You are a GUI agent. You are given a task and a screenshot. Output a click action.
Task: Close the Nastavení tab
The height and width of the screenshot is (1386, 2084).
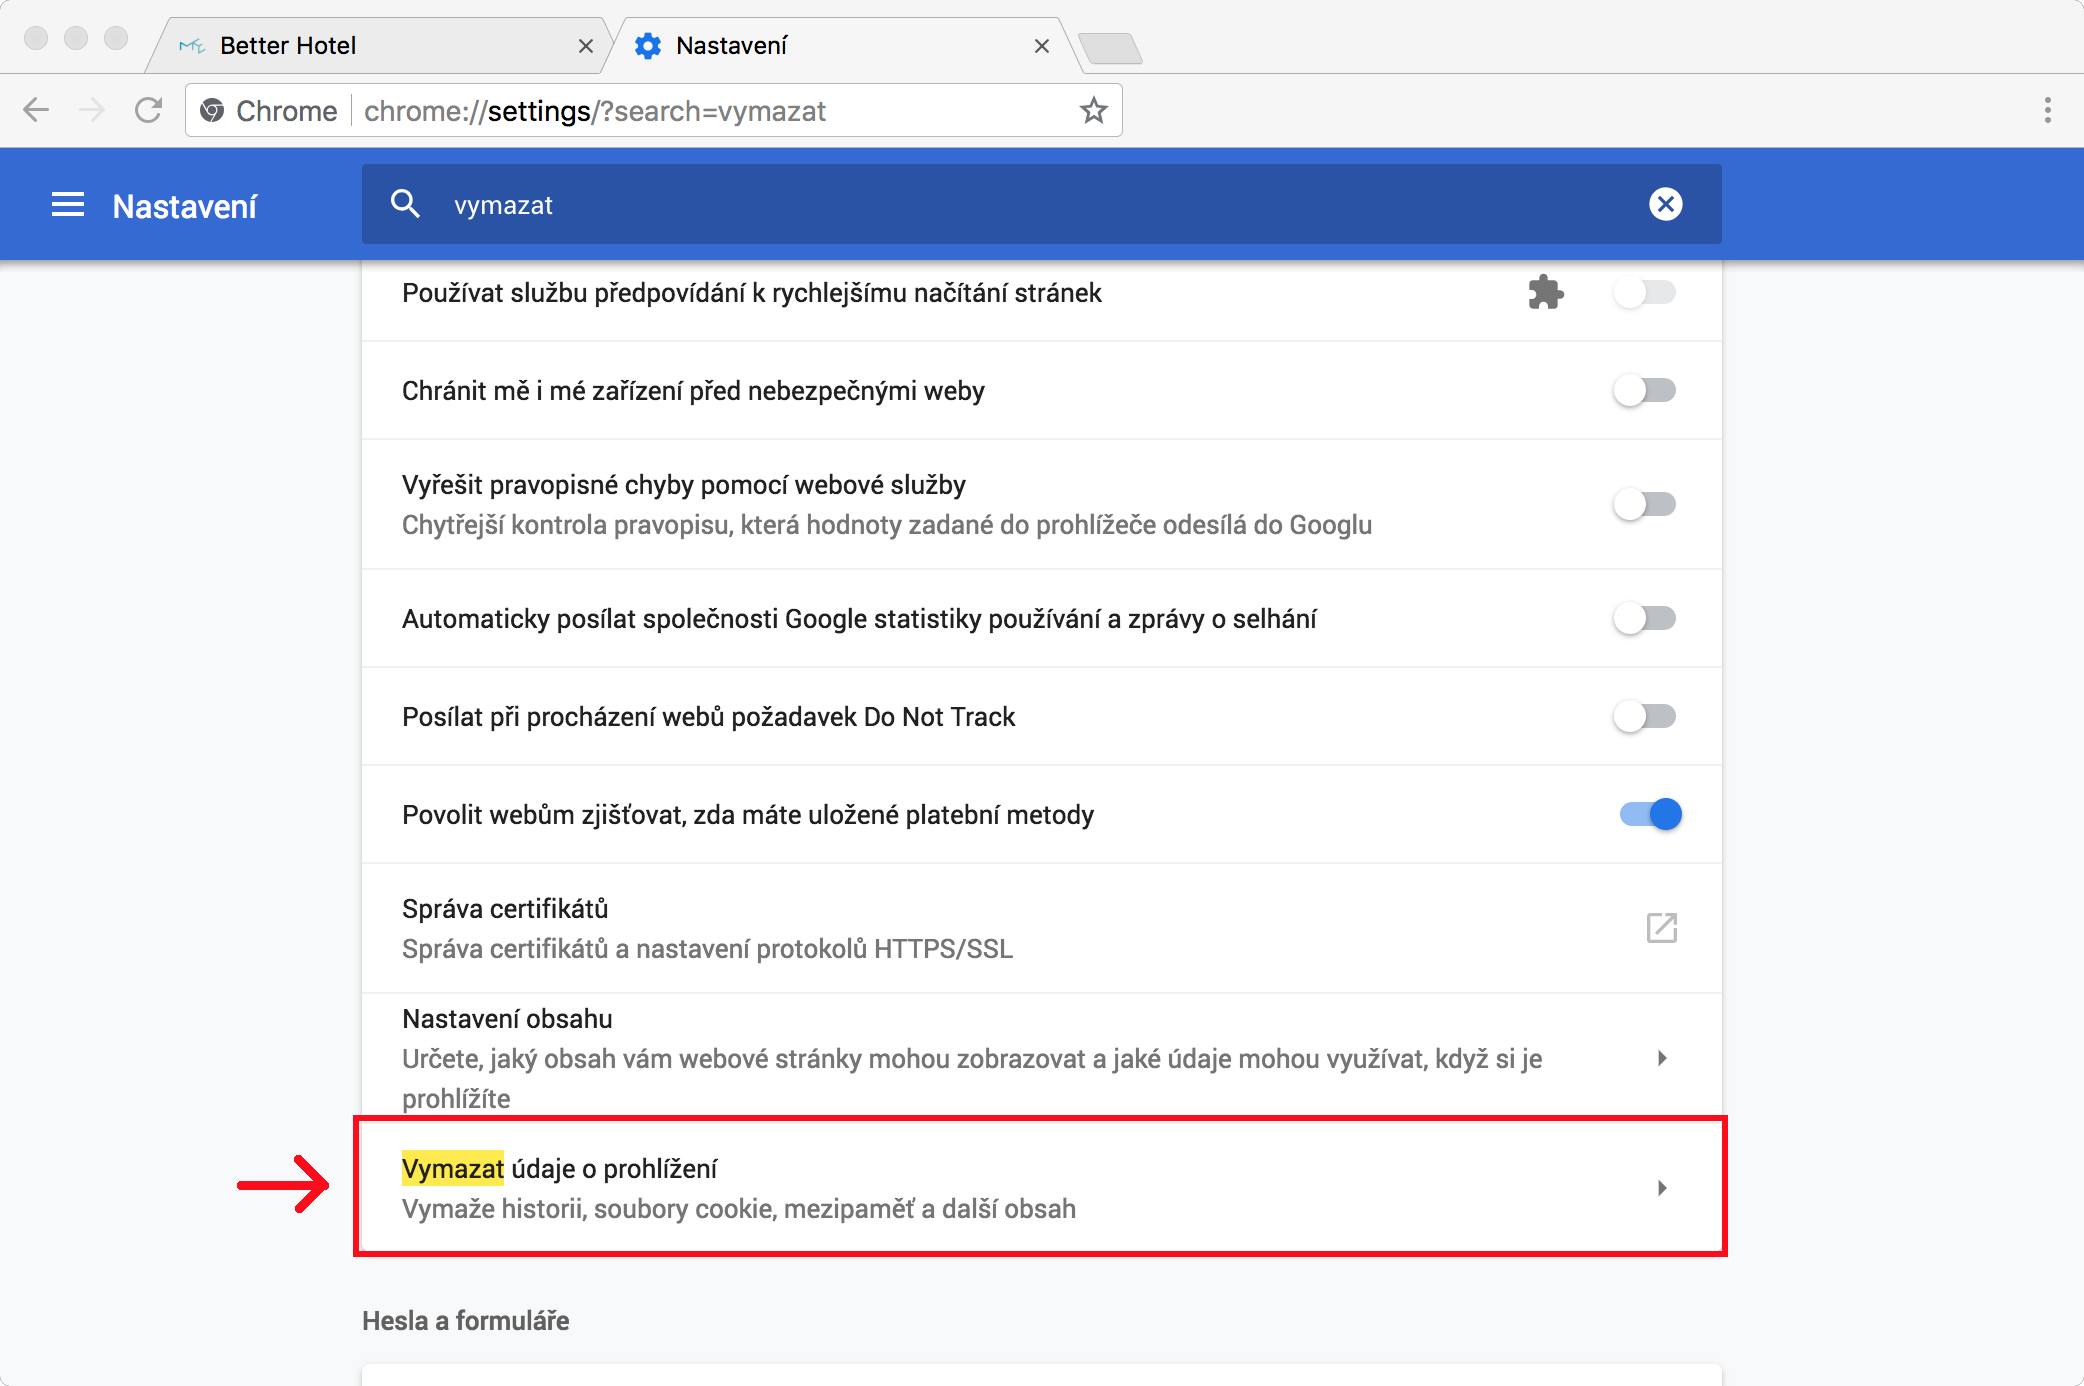pyautogui.click(x=1041, y=46)
